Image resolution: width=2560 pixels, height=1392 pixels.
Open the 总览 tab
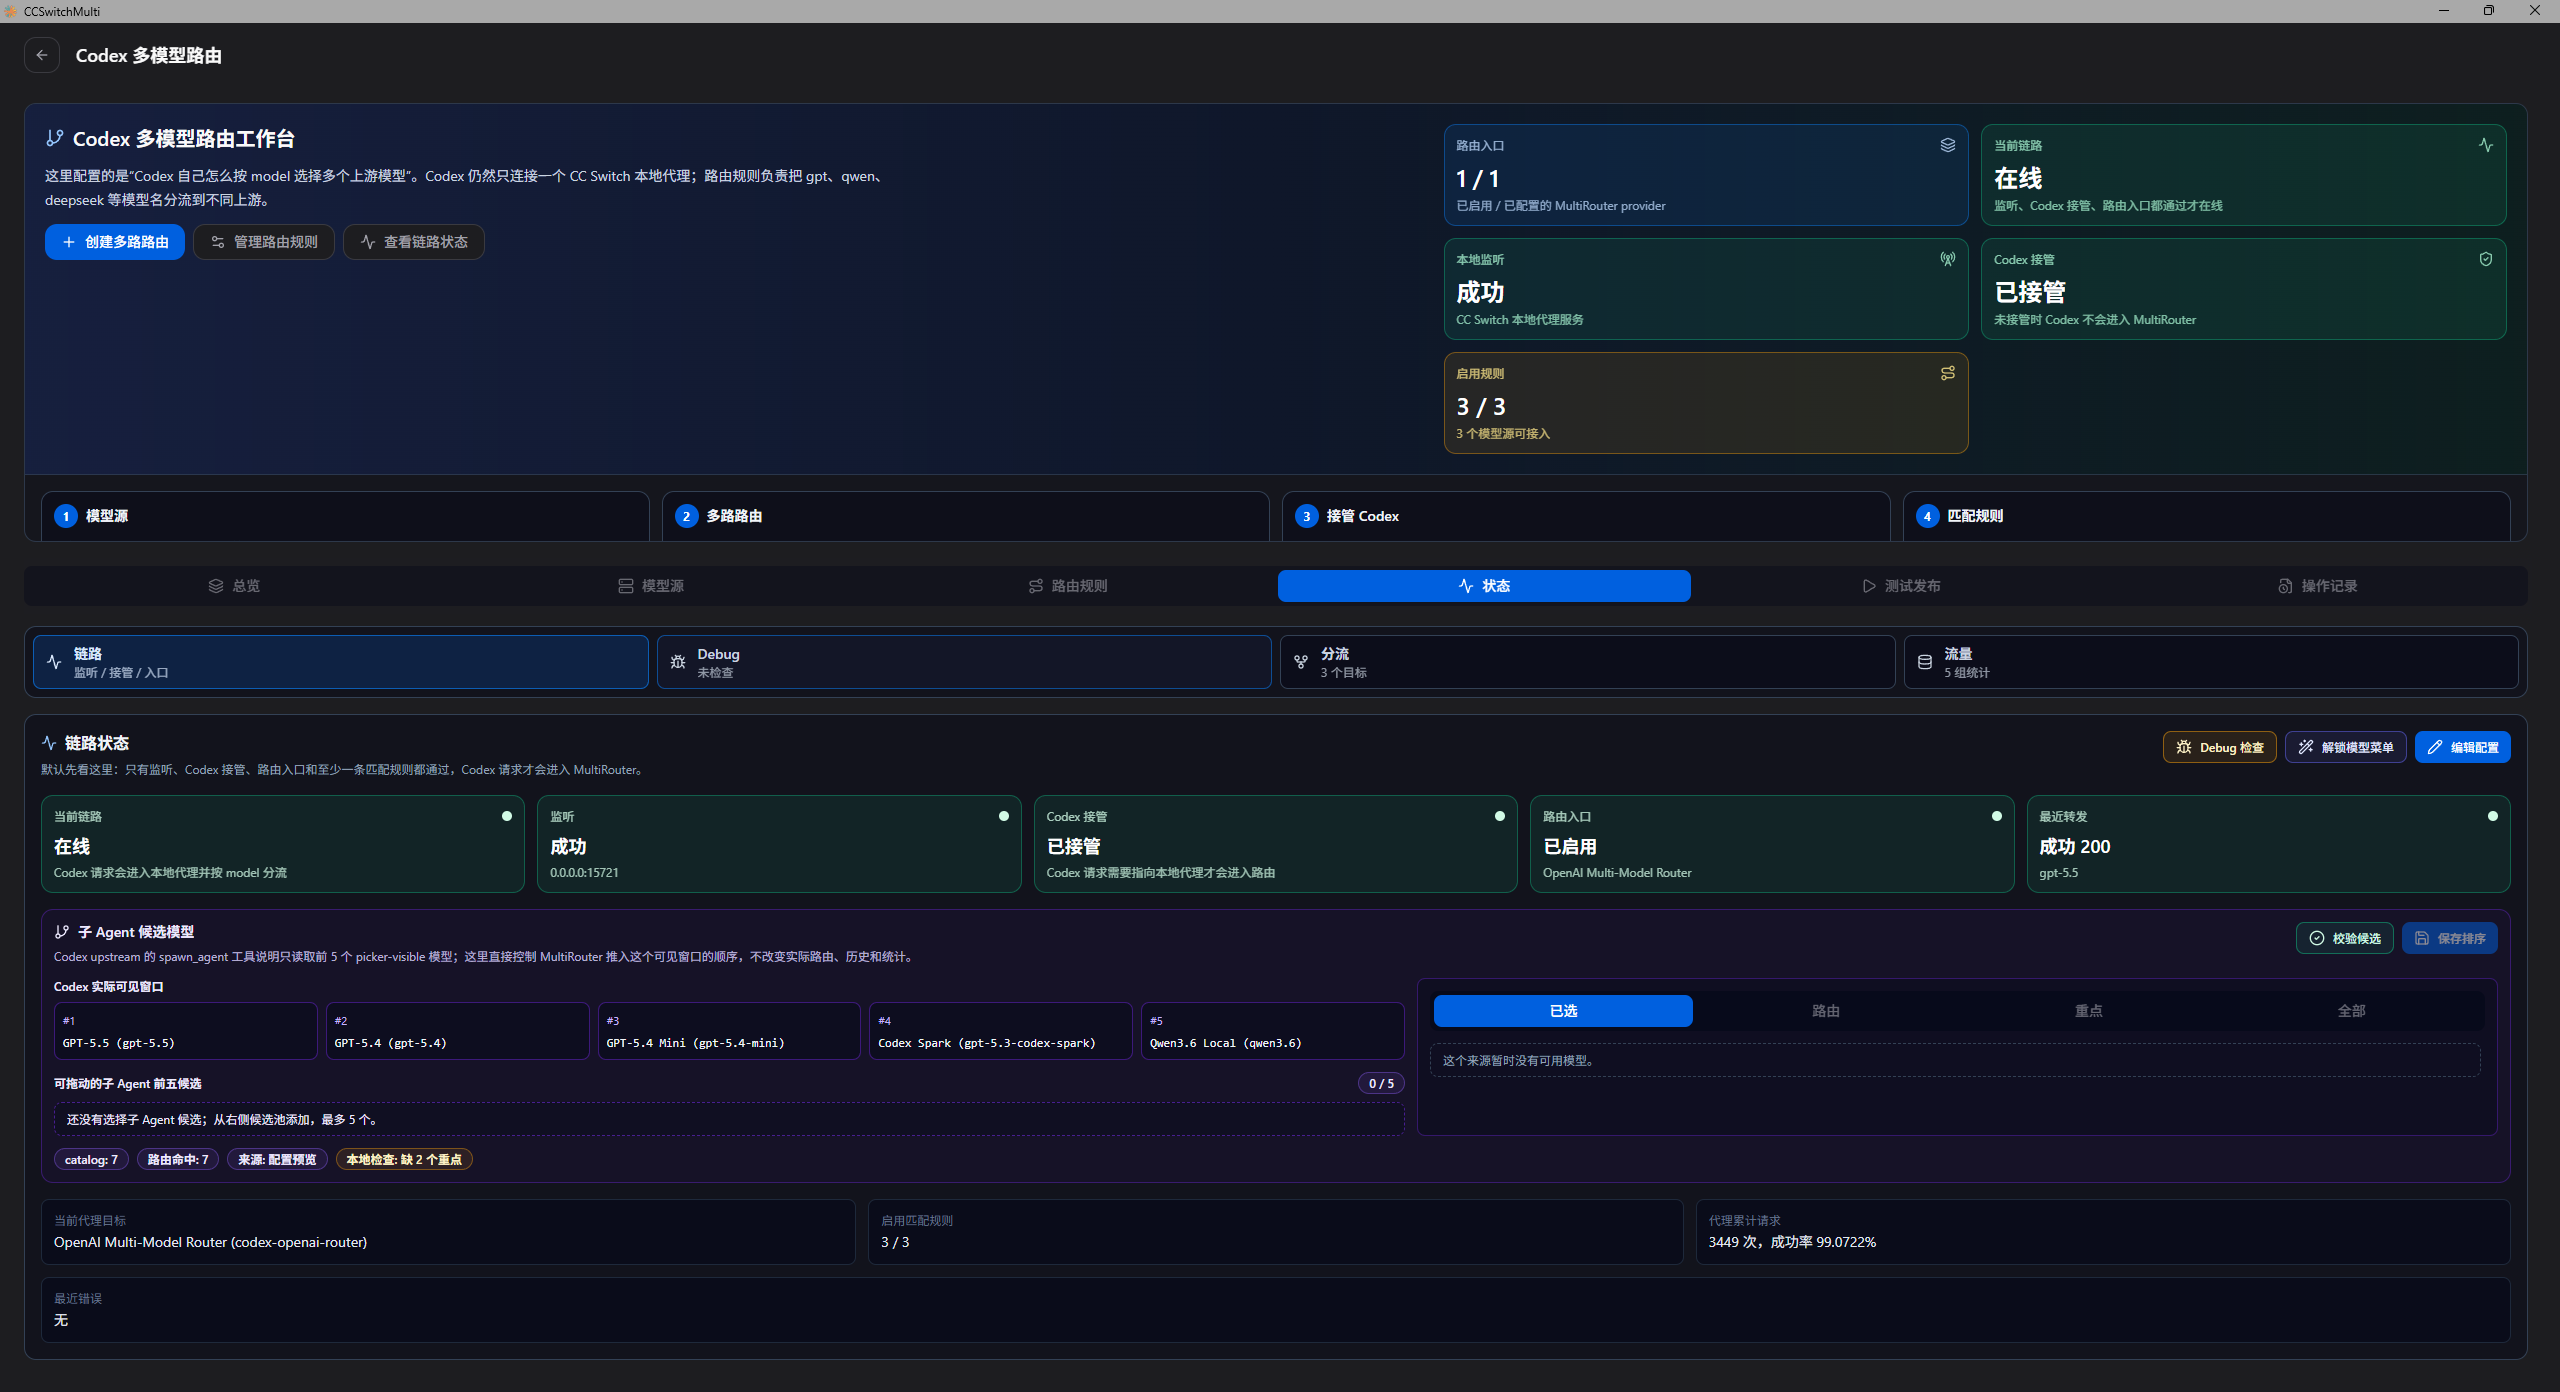click(x=234, y=586)
